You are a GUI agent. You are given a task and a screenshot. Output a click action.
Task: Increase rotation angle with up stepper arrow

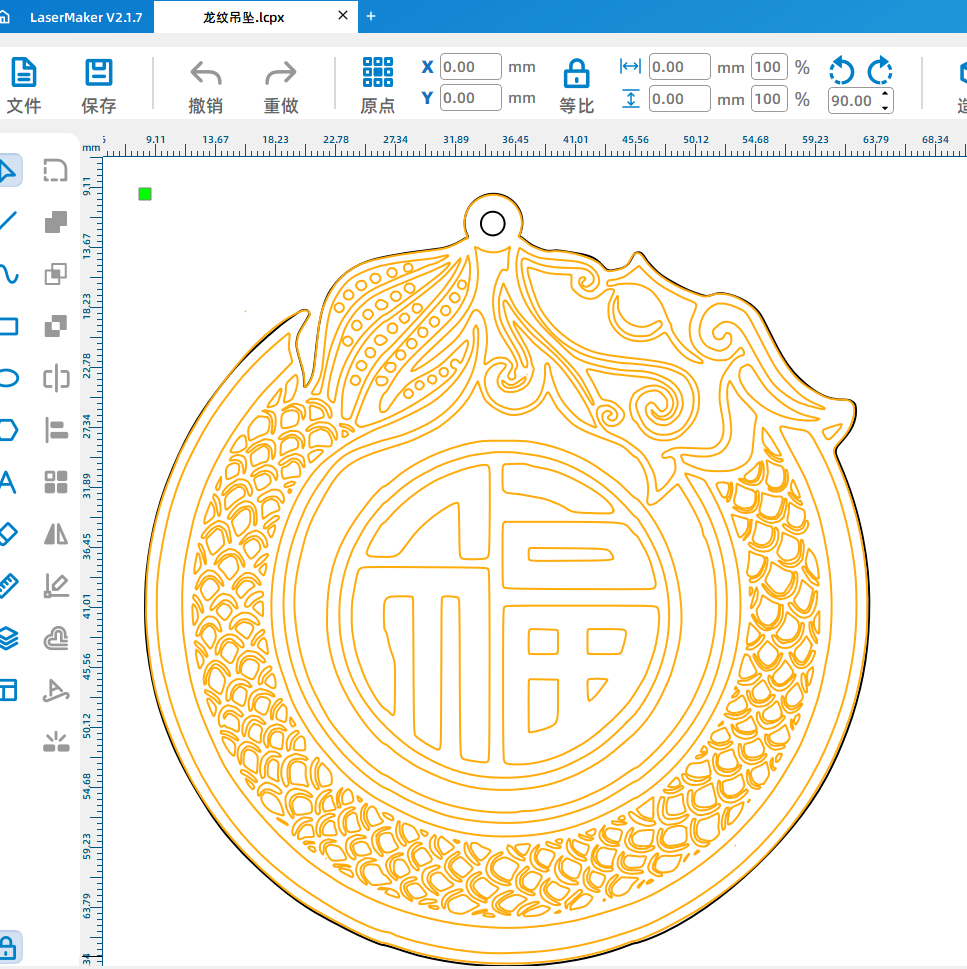[x=884, y=95]
